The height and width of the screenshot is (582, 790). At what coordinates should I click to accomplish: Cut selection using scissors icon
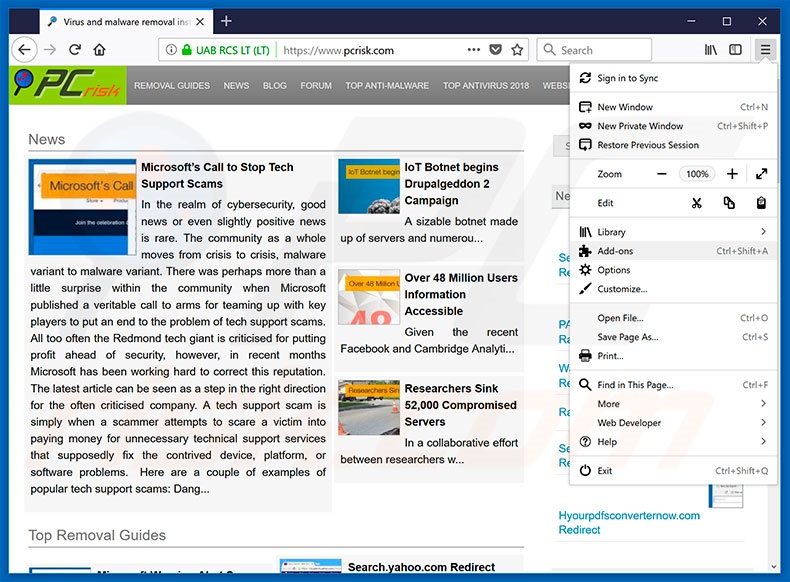tap(697, 203)
